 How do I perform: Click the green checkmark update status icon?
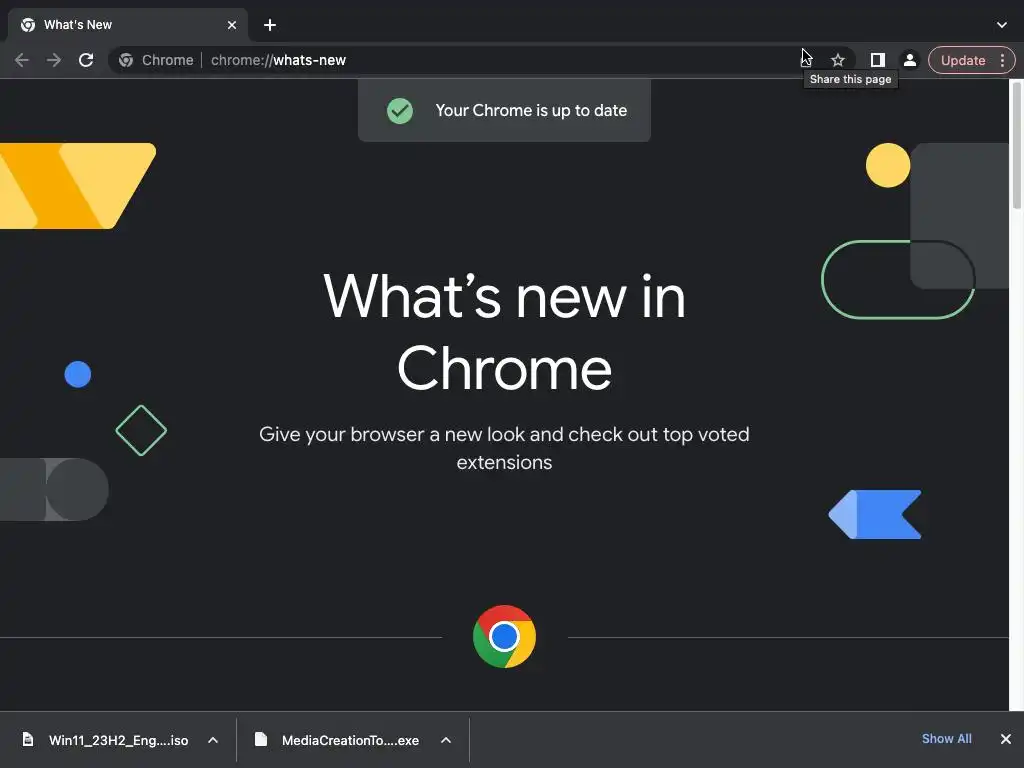[400, 110]
